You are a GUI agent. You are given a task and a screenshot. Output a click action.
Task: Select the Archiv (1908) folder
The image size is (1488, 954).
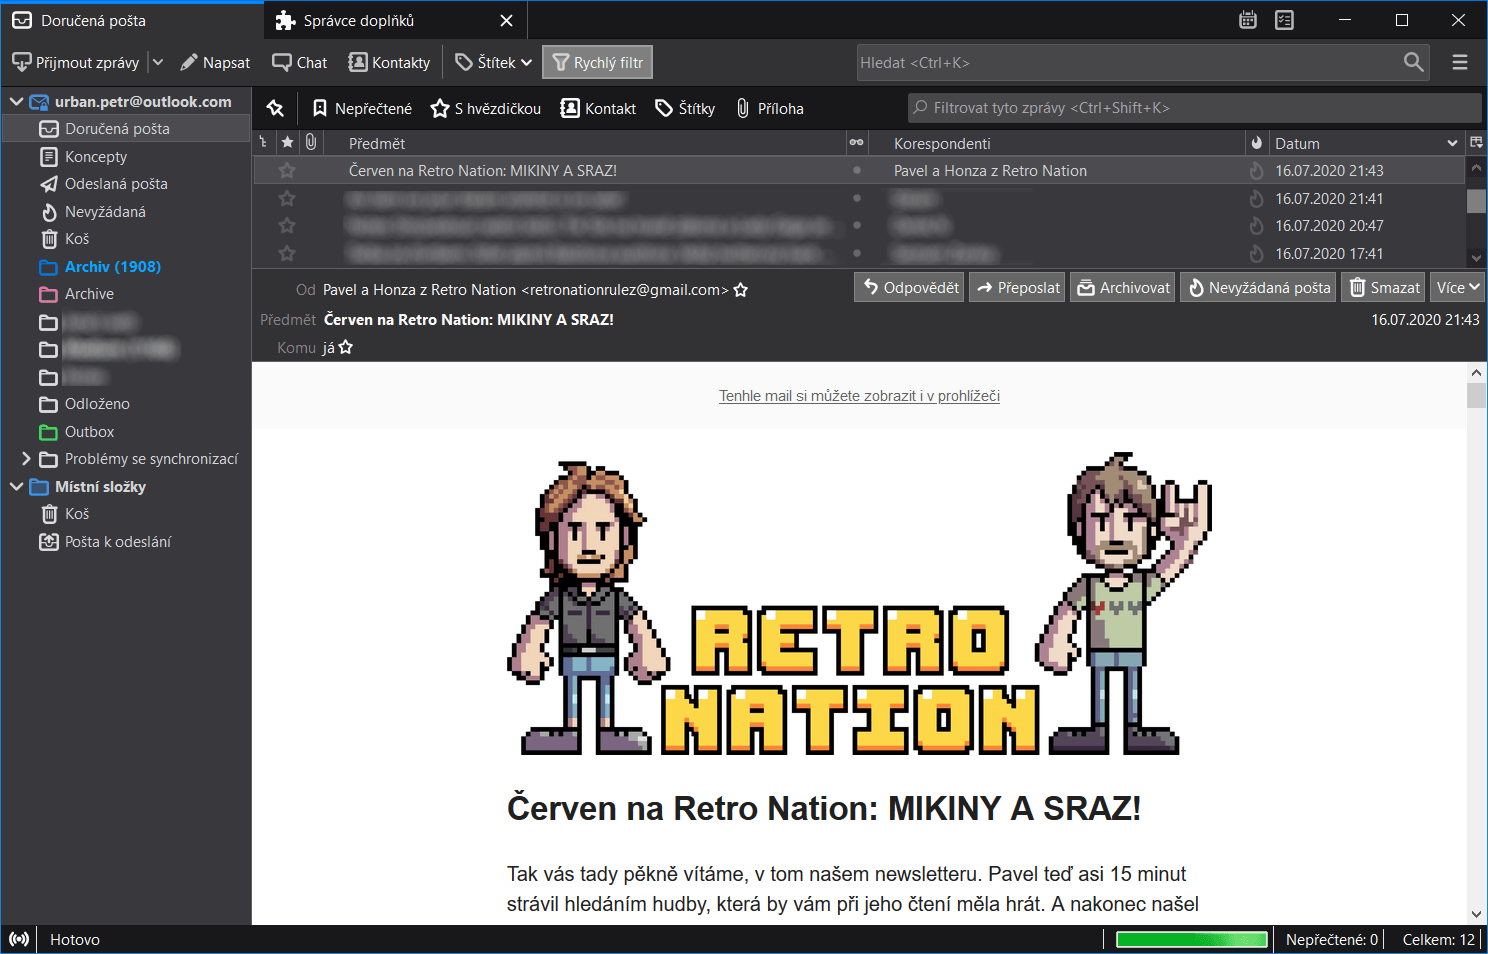point(112,267)
